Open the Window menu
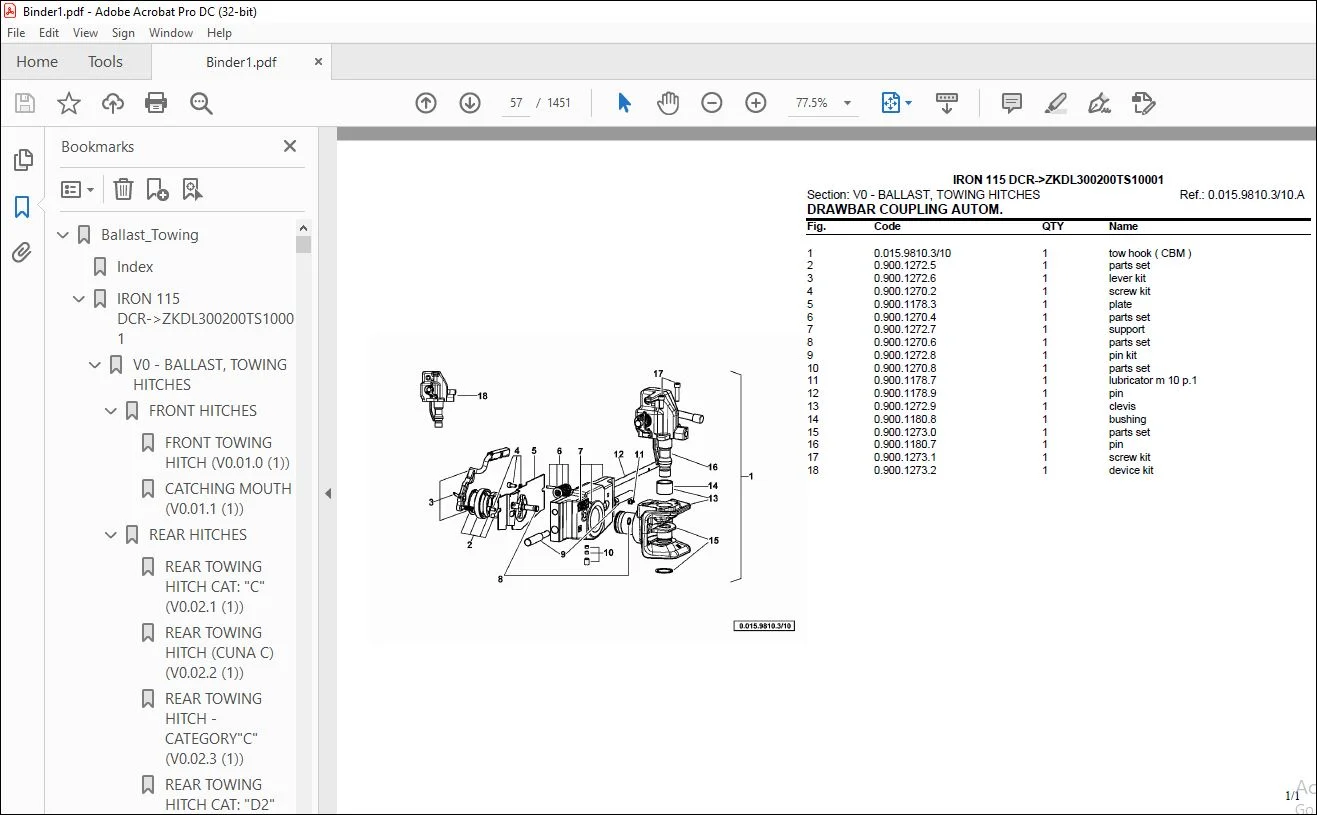The height and width of the screenshot is (815, 1317). (x=171, y=33)
